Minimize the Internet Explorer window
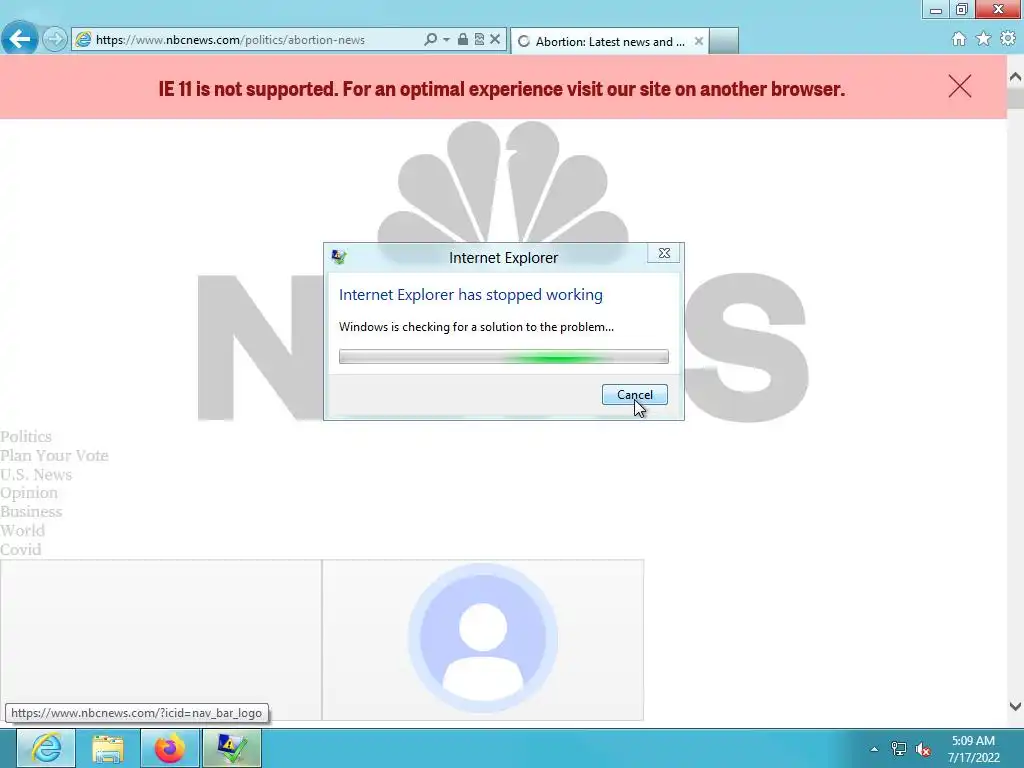 936,10
